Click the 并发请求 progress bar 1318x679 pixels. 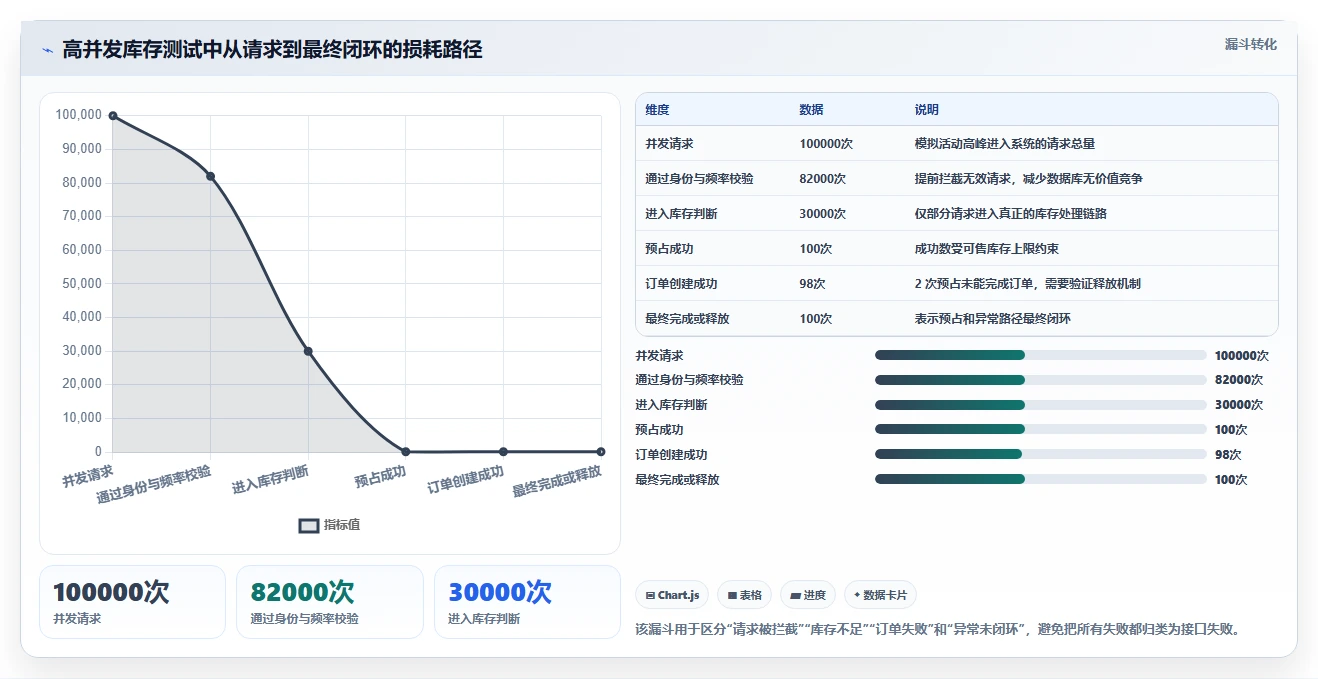pos(1041,355)
